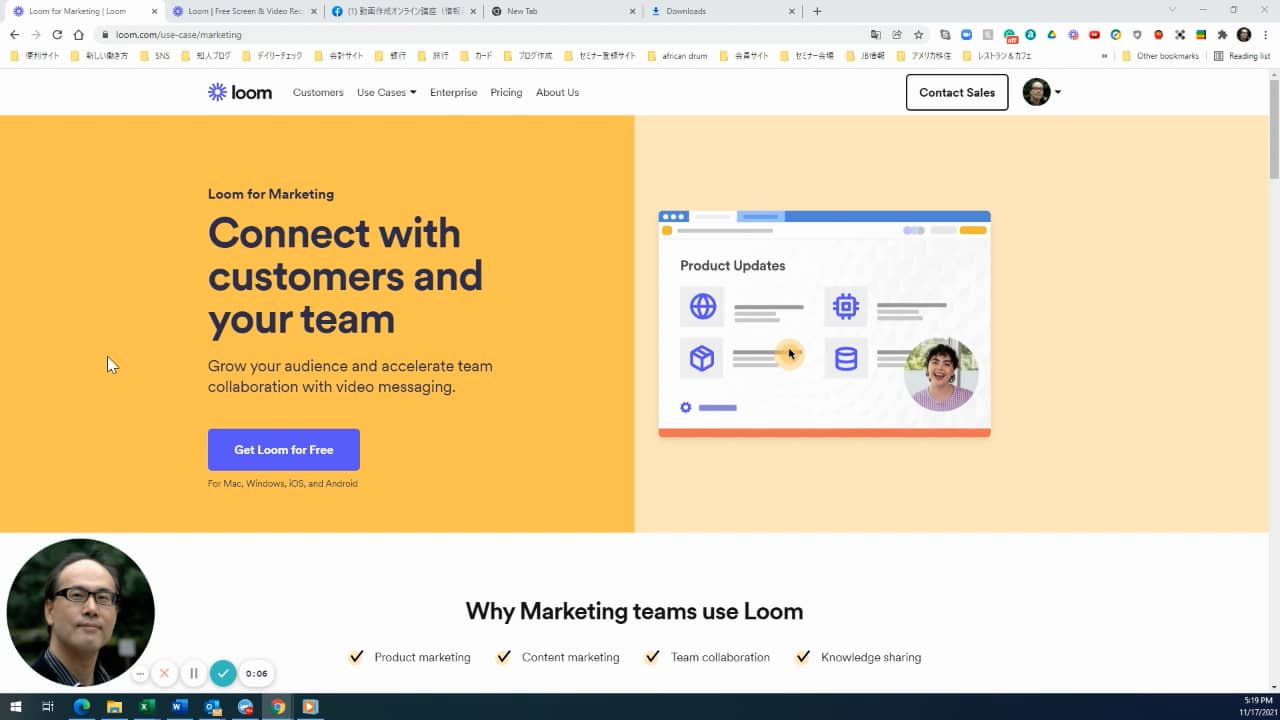Open the Google Drive extension icon
Image resolution: width=1280 pixels, height=720 pixels.
[x=1052, y=34]
